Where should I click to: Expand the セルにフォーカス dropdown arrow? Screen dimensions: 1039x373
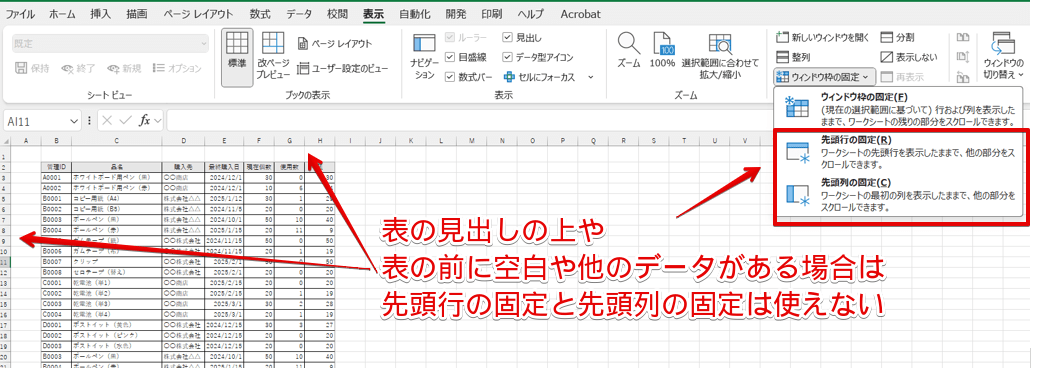[x=590, y=77]
